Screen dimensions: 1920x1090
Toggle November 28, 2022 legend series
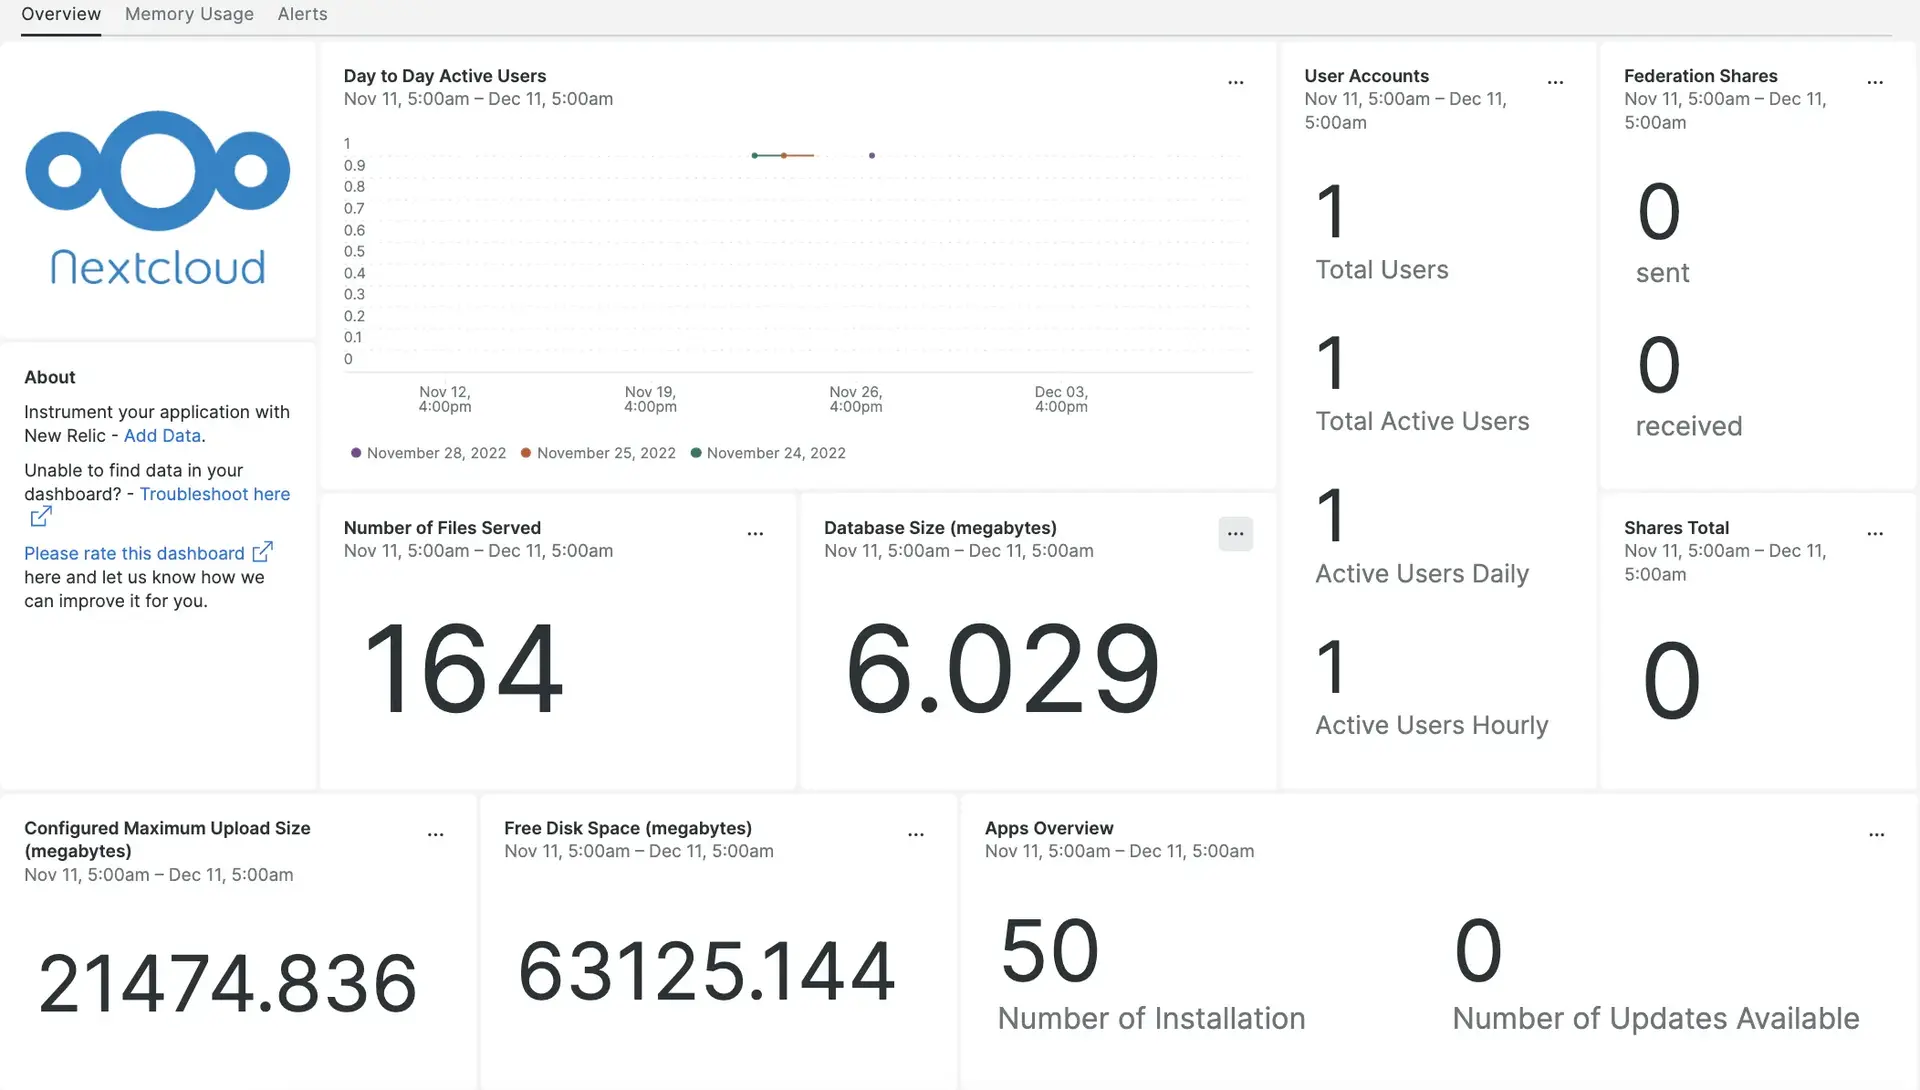(x=429, y=453)
